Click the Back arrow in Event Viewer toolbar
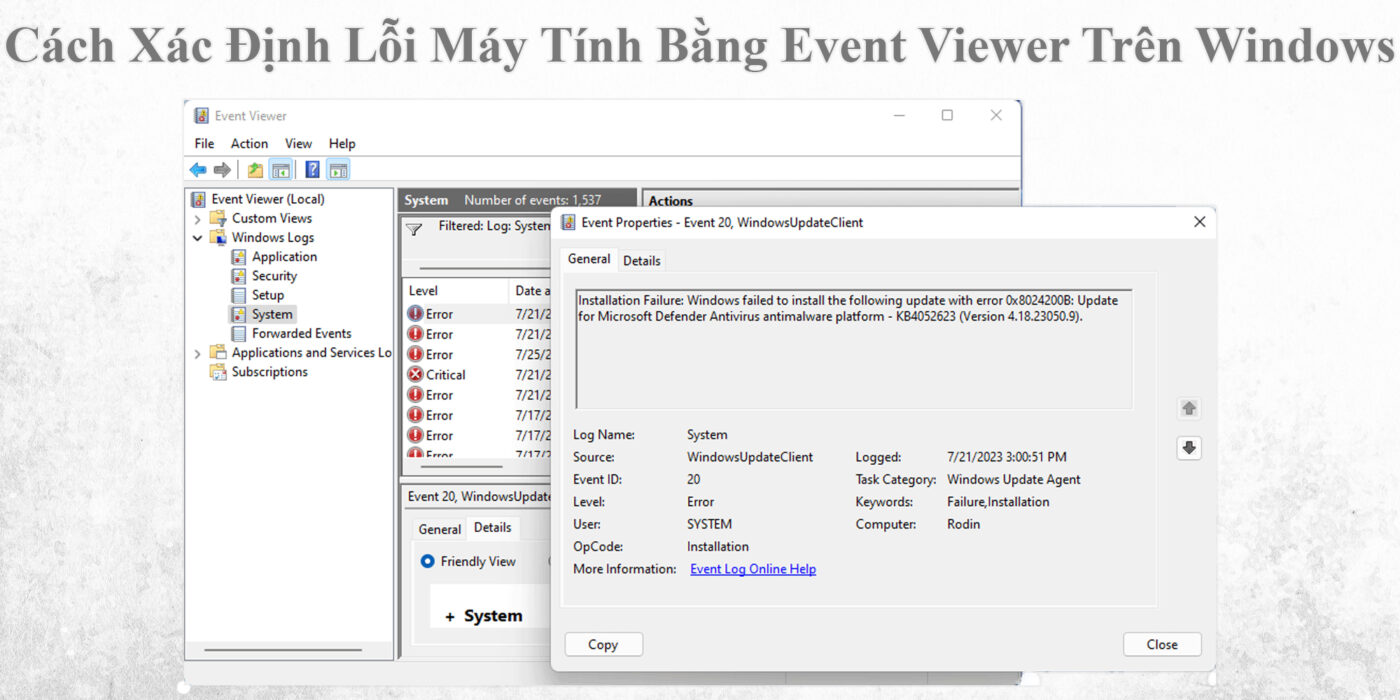1400x700 pixels. 198,170
